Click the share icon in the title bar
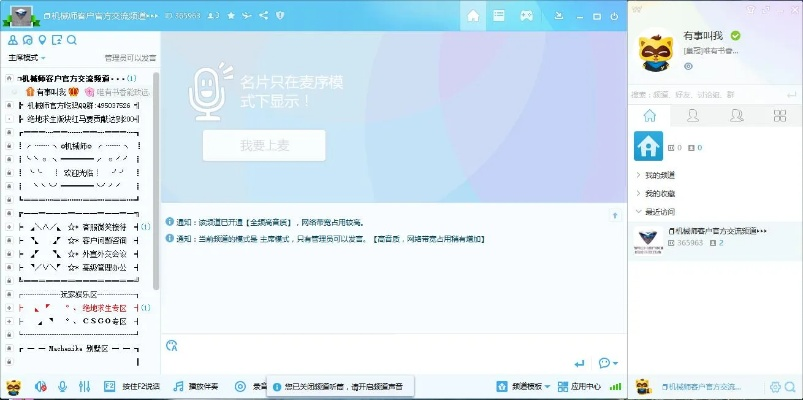The width and height of the screenshot is (803, 400). [x=263, y=16]
